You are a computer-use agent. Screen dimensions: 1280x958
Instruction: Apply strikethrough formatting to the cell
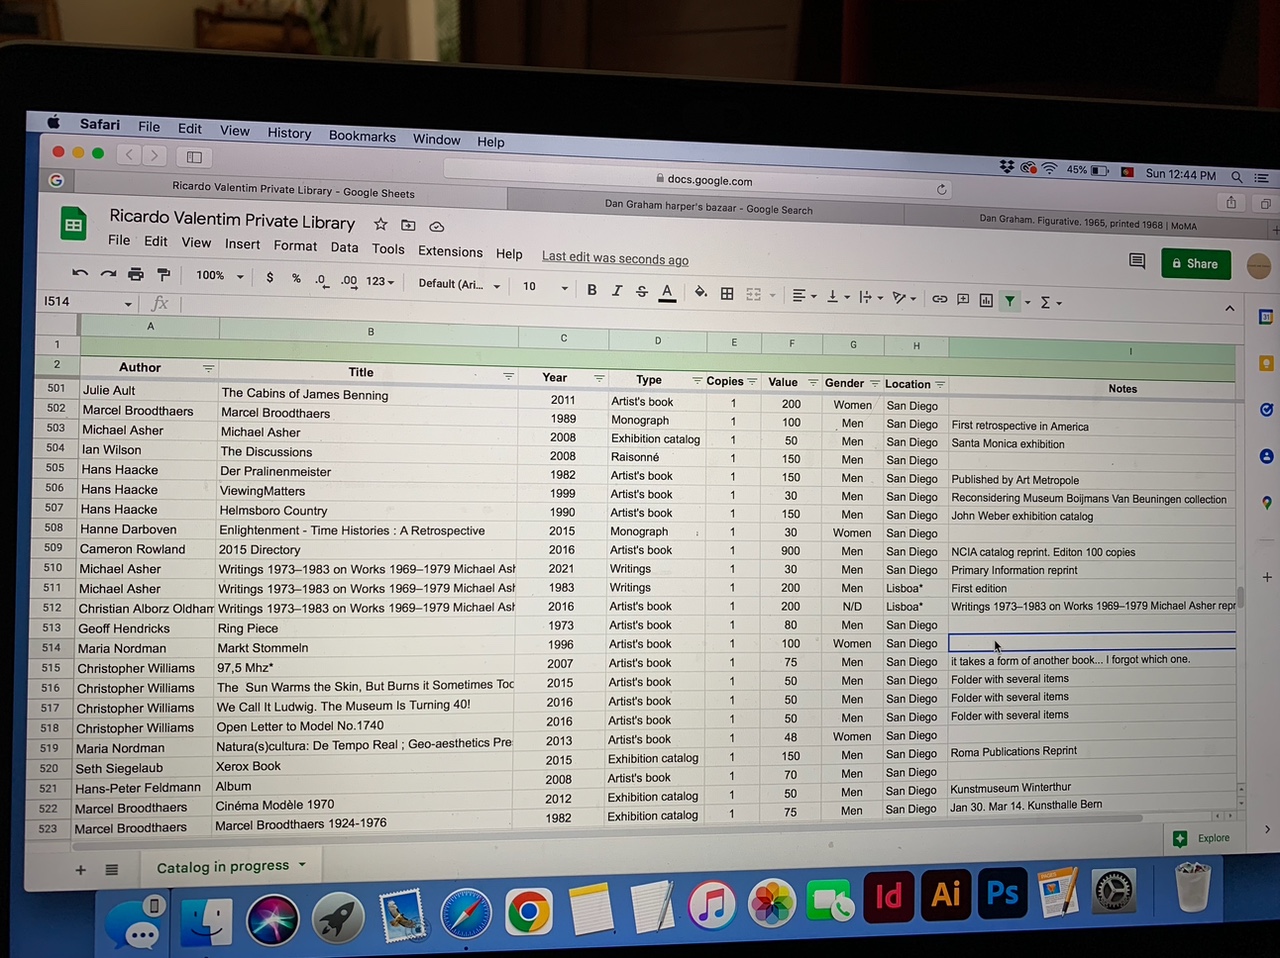[x=642, y=291]
